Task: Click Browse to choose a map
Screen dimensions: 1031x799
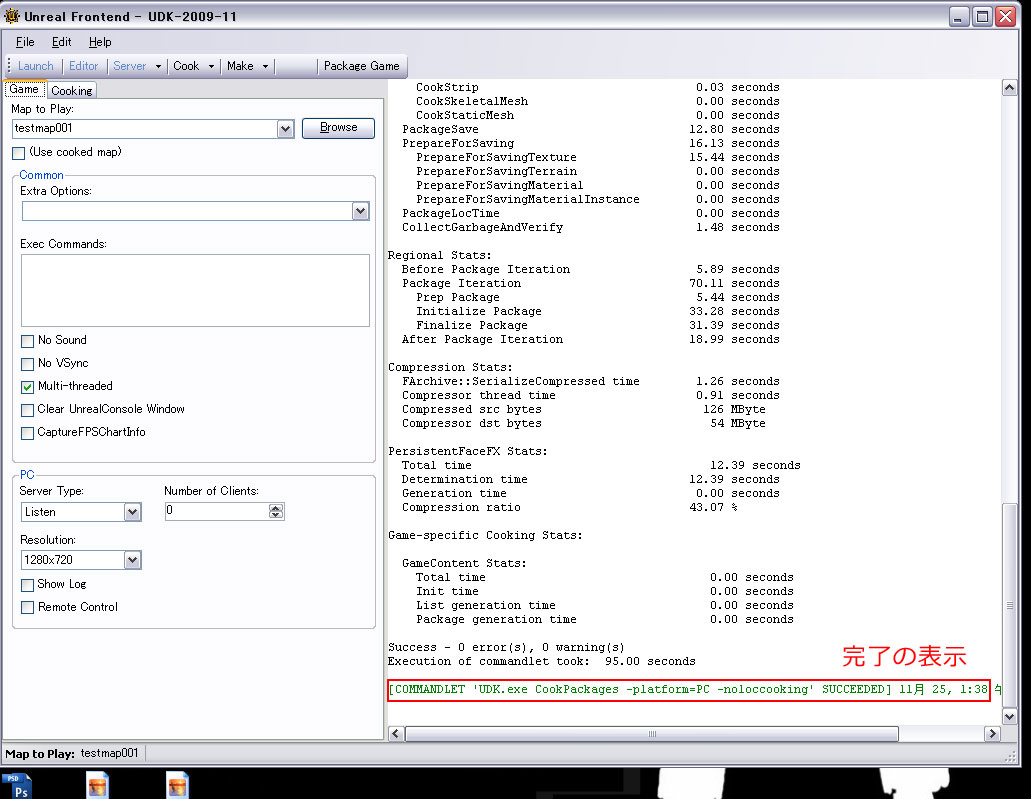Action: pos(338,128)
